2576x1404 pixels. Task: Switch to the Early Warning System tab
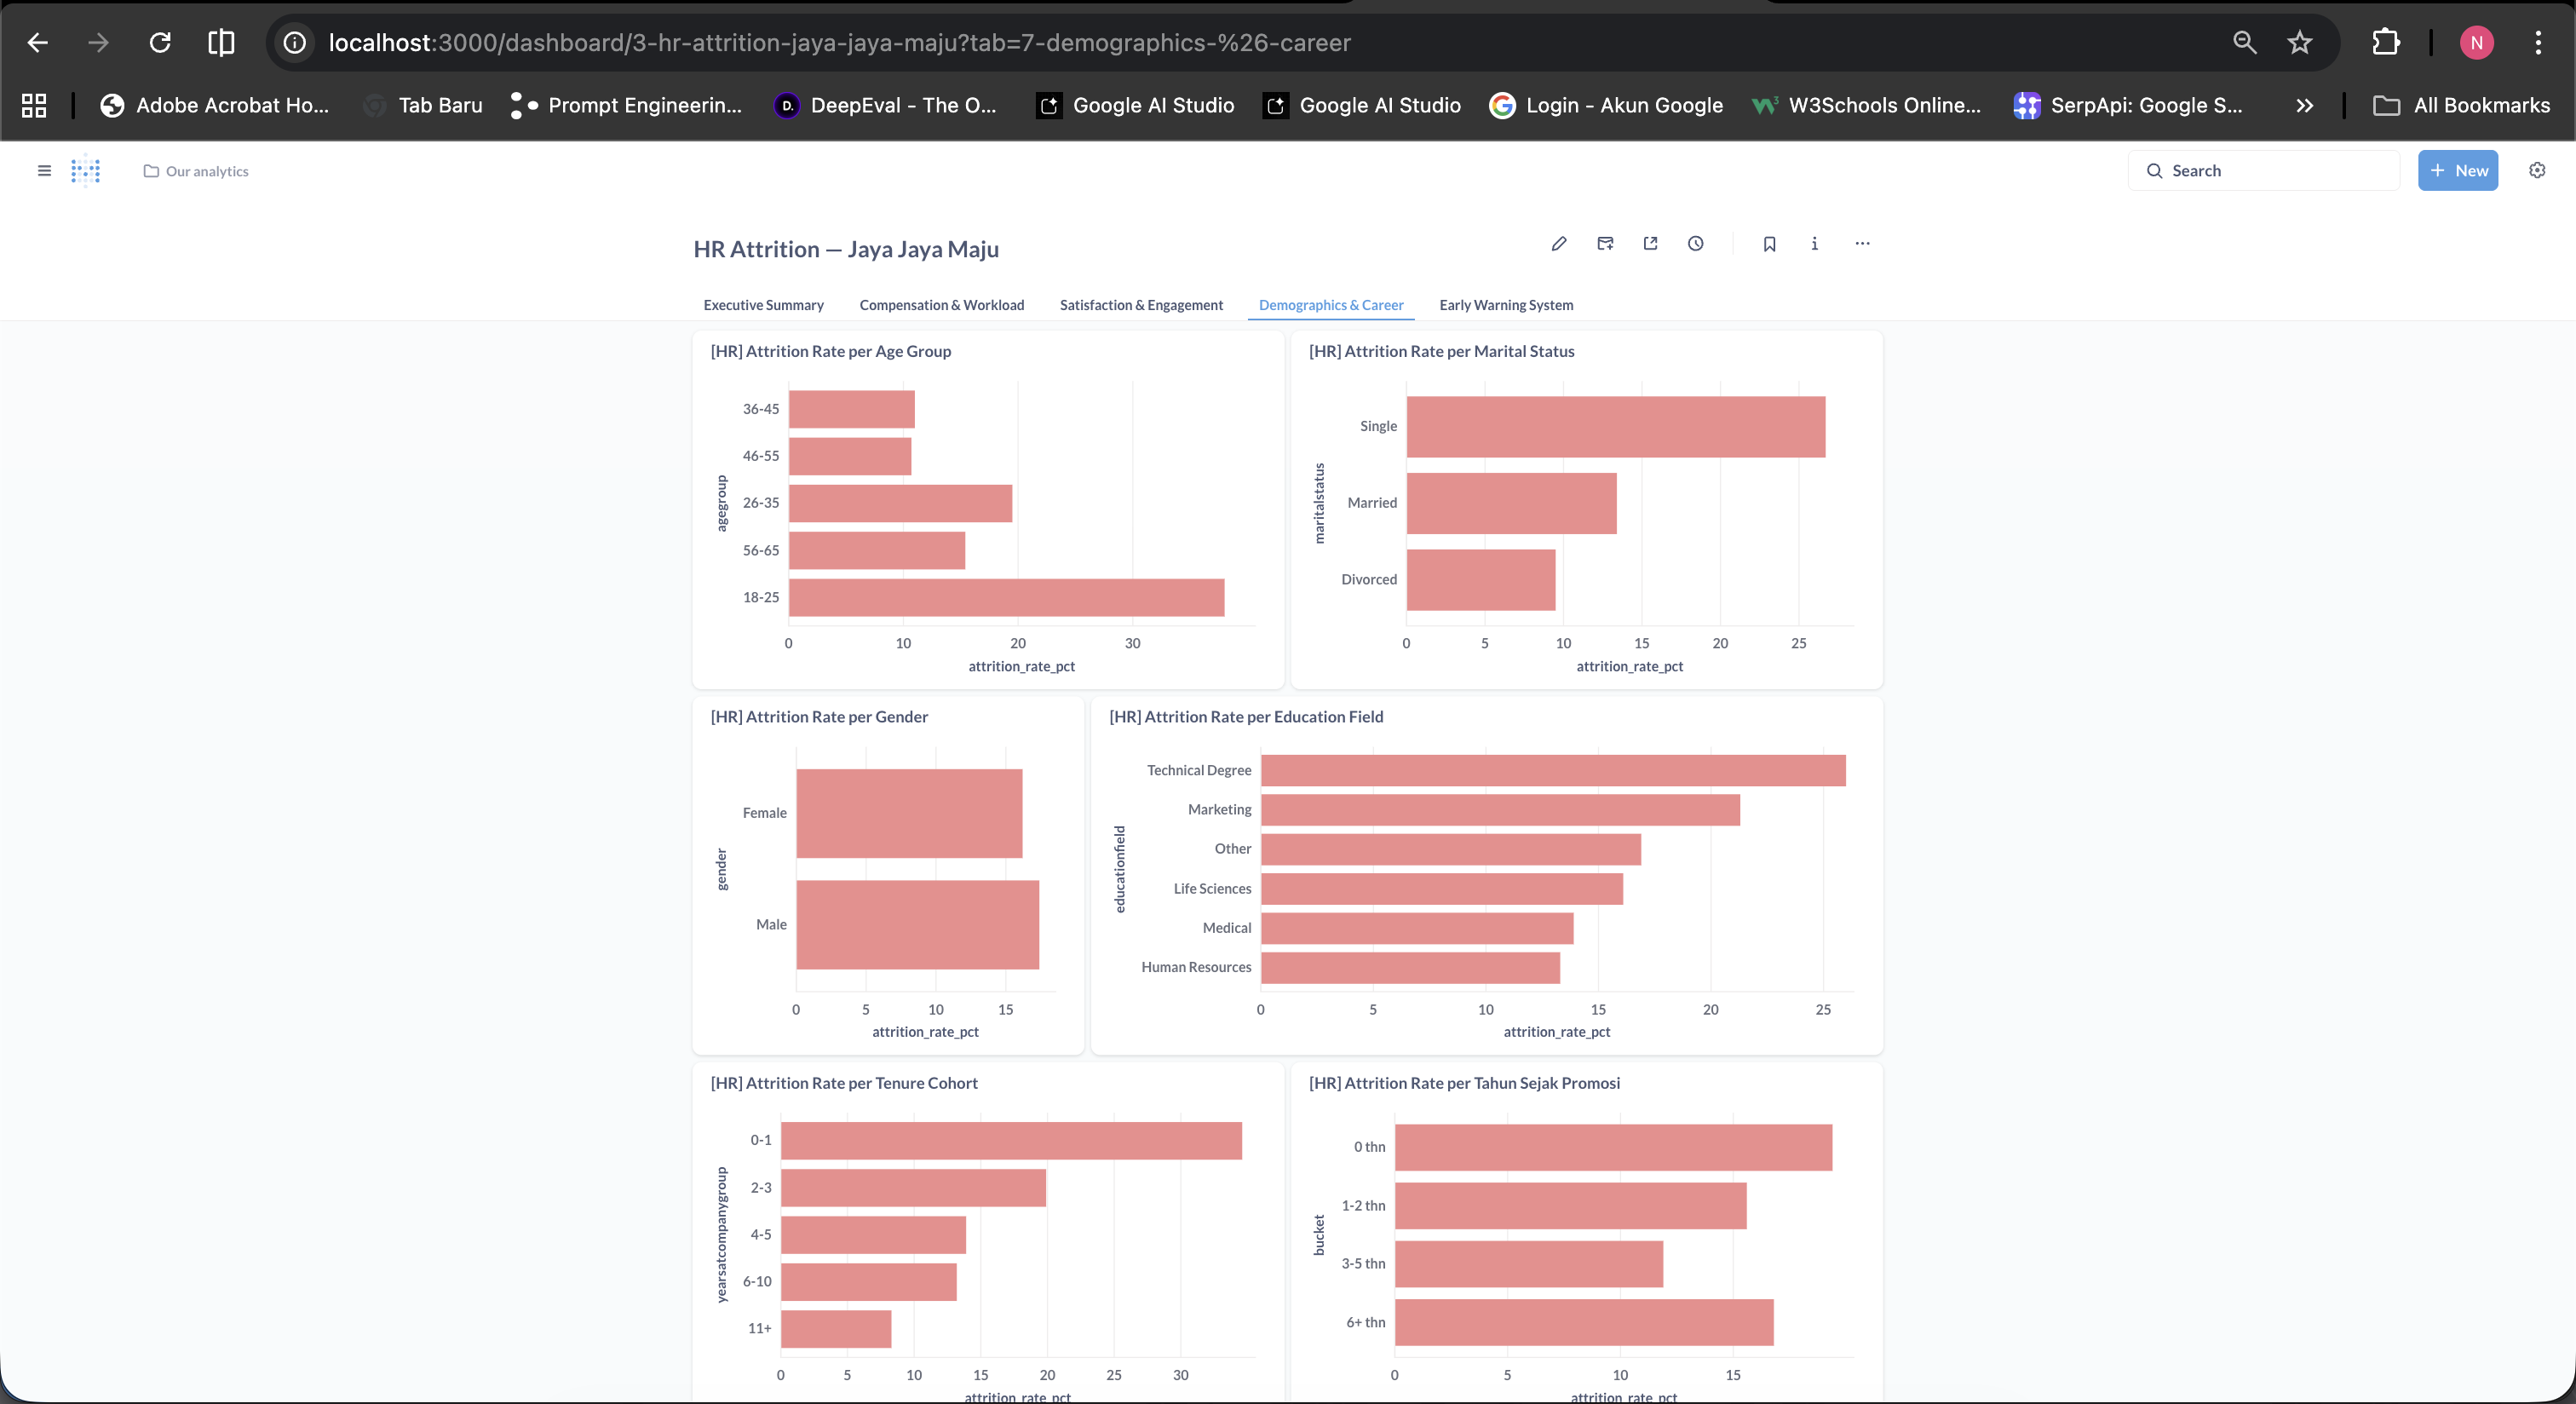click(1506, 305)
